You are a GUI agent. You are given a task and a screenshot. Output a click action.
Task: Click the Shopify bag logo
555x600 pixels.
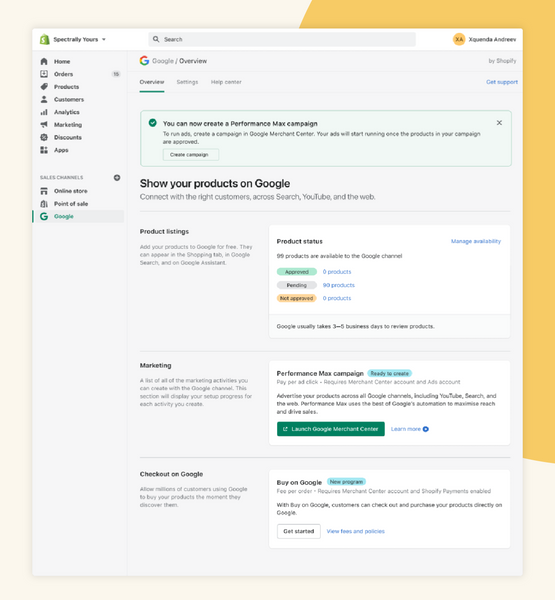45,39
